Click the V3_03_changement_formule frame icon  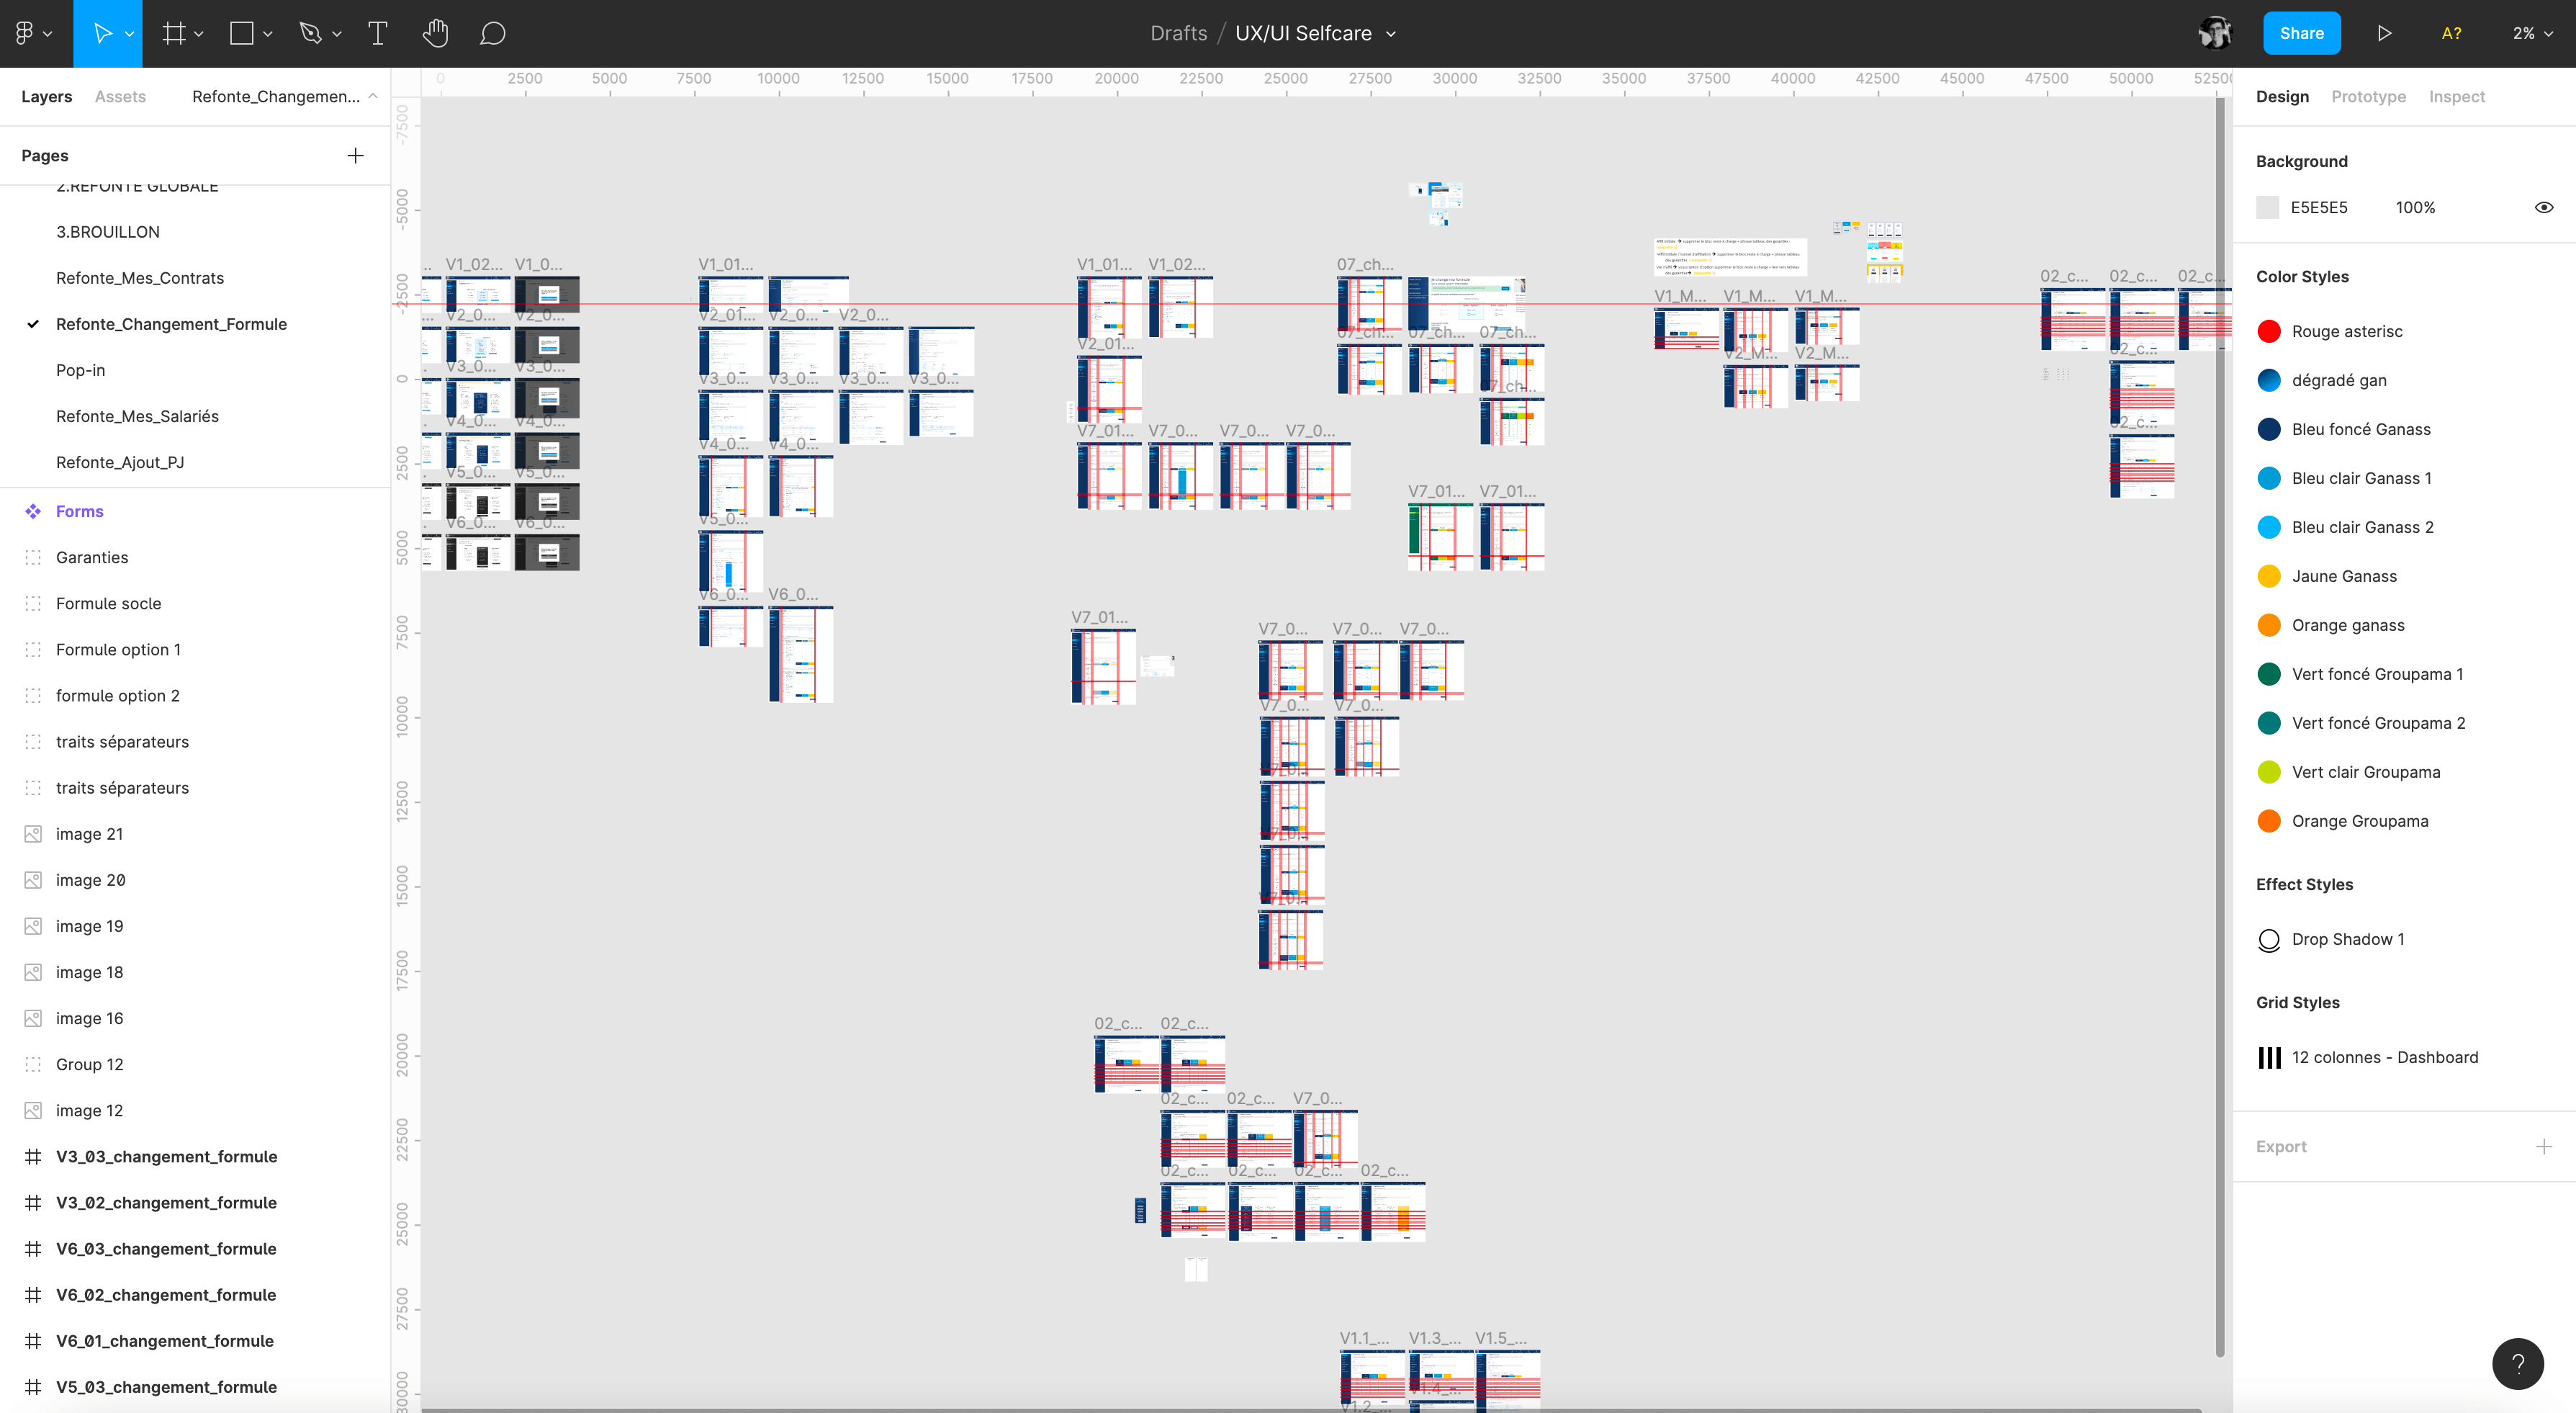tap(33, 1156)
